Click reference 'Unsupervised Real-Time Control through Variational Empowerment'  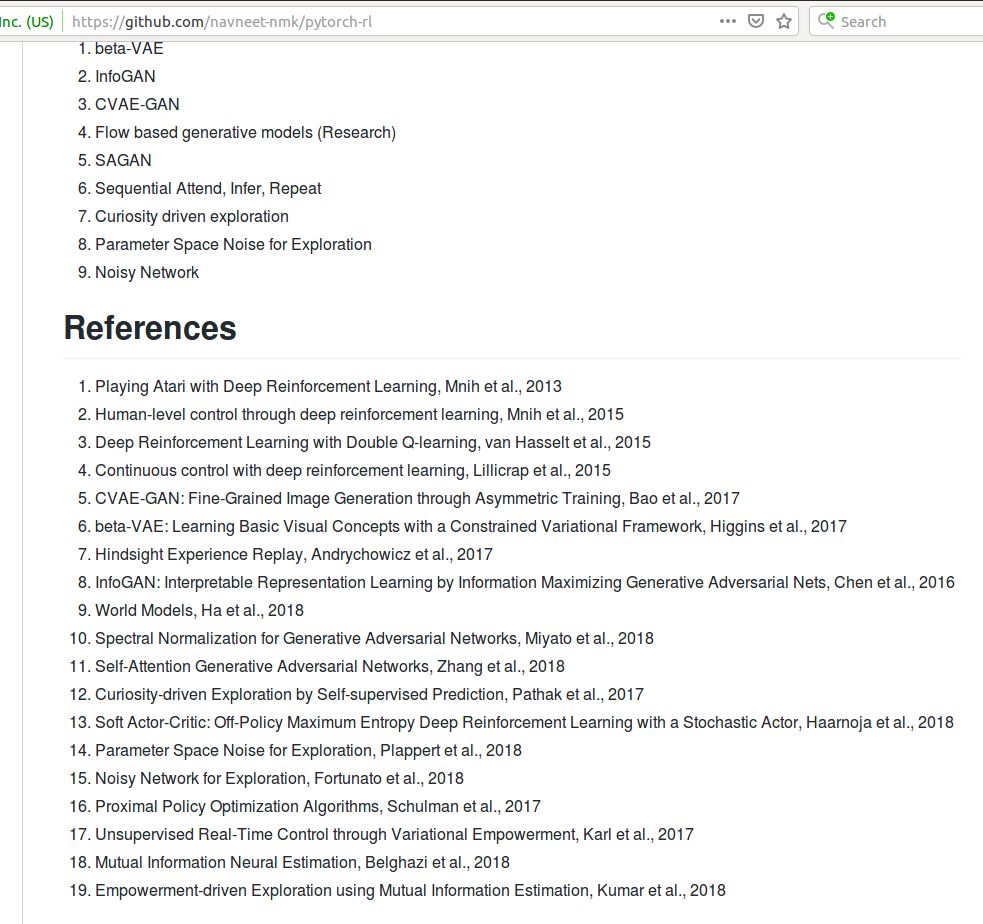pyautogui.click(x=394, y=834)
